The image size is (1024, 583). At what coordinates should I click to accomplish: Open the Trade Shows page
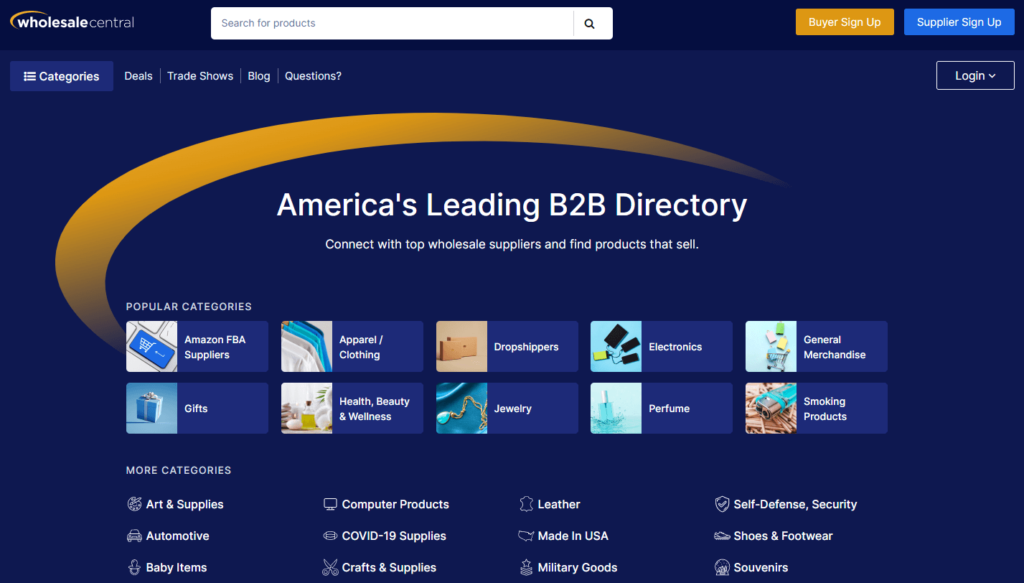click(x=200, y=76)
